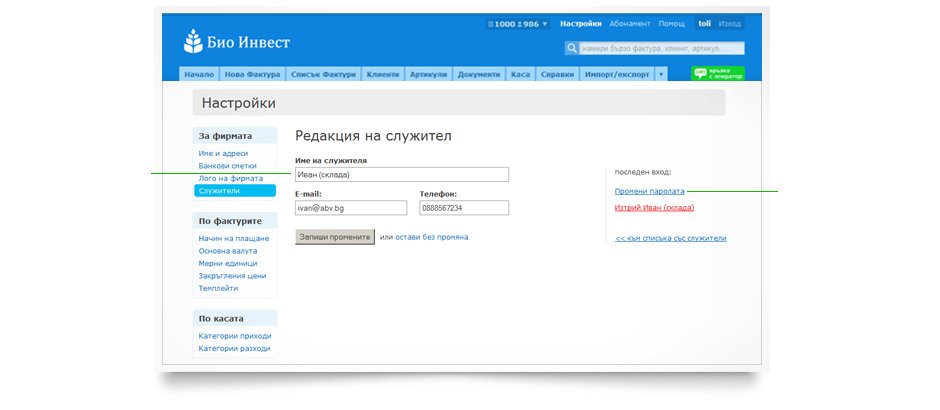Image resolution: width=940 pixels, height=410 pixels.
Task: Click Настройки in the top menu
Action: pos(580,24)
